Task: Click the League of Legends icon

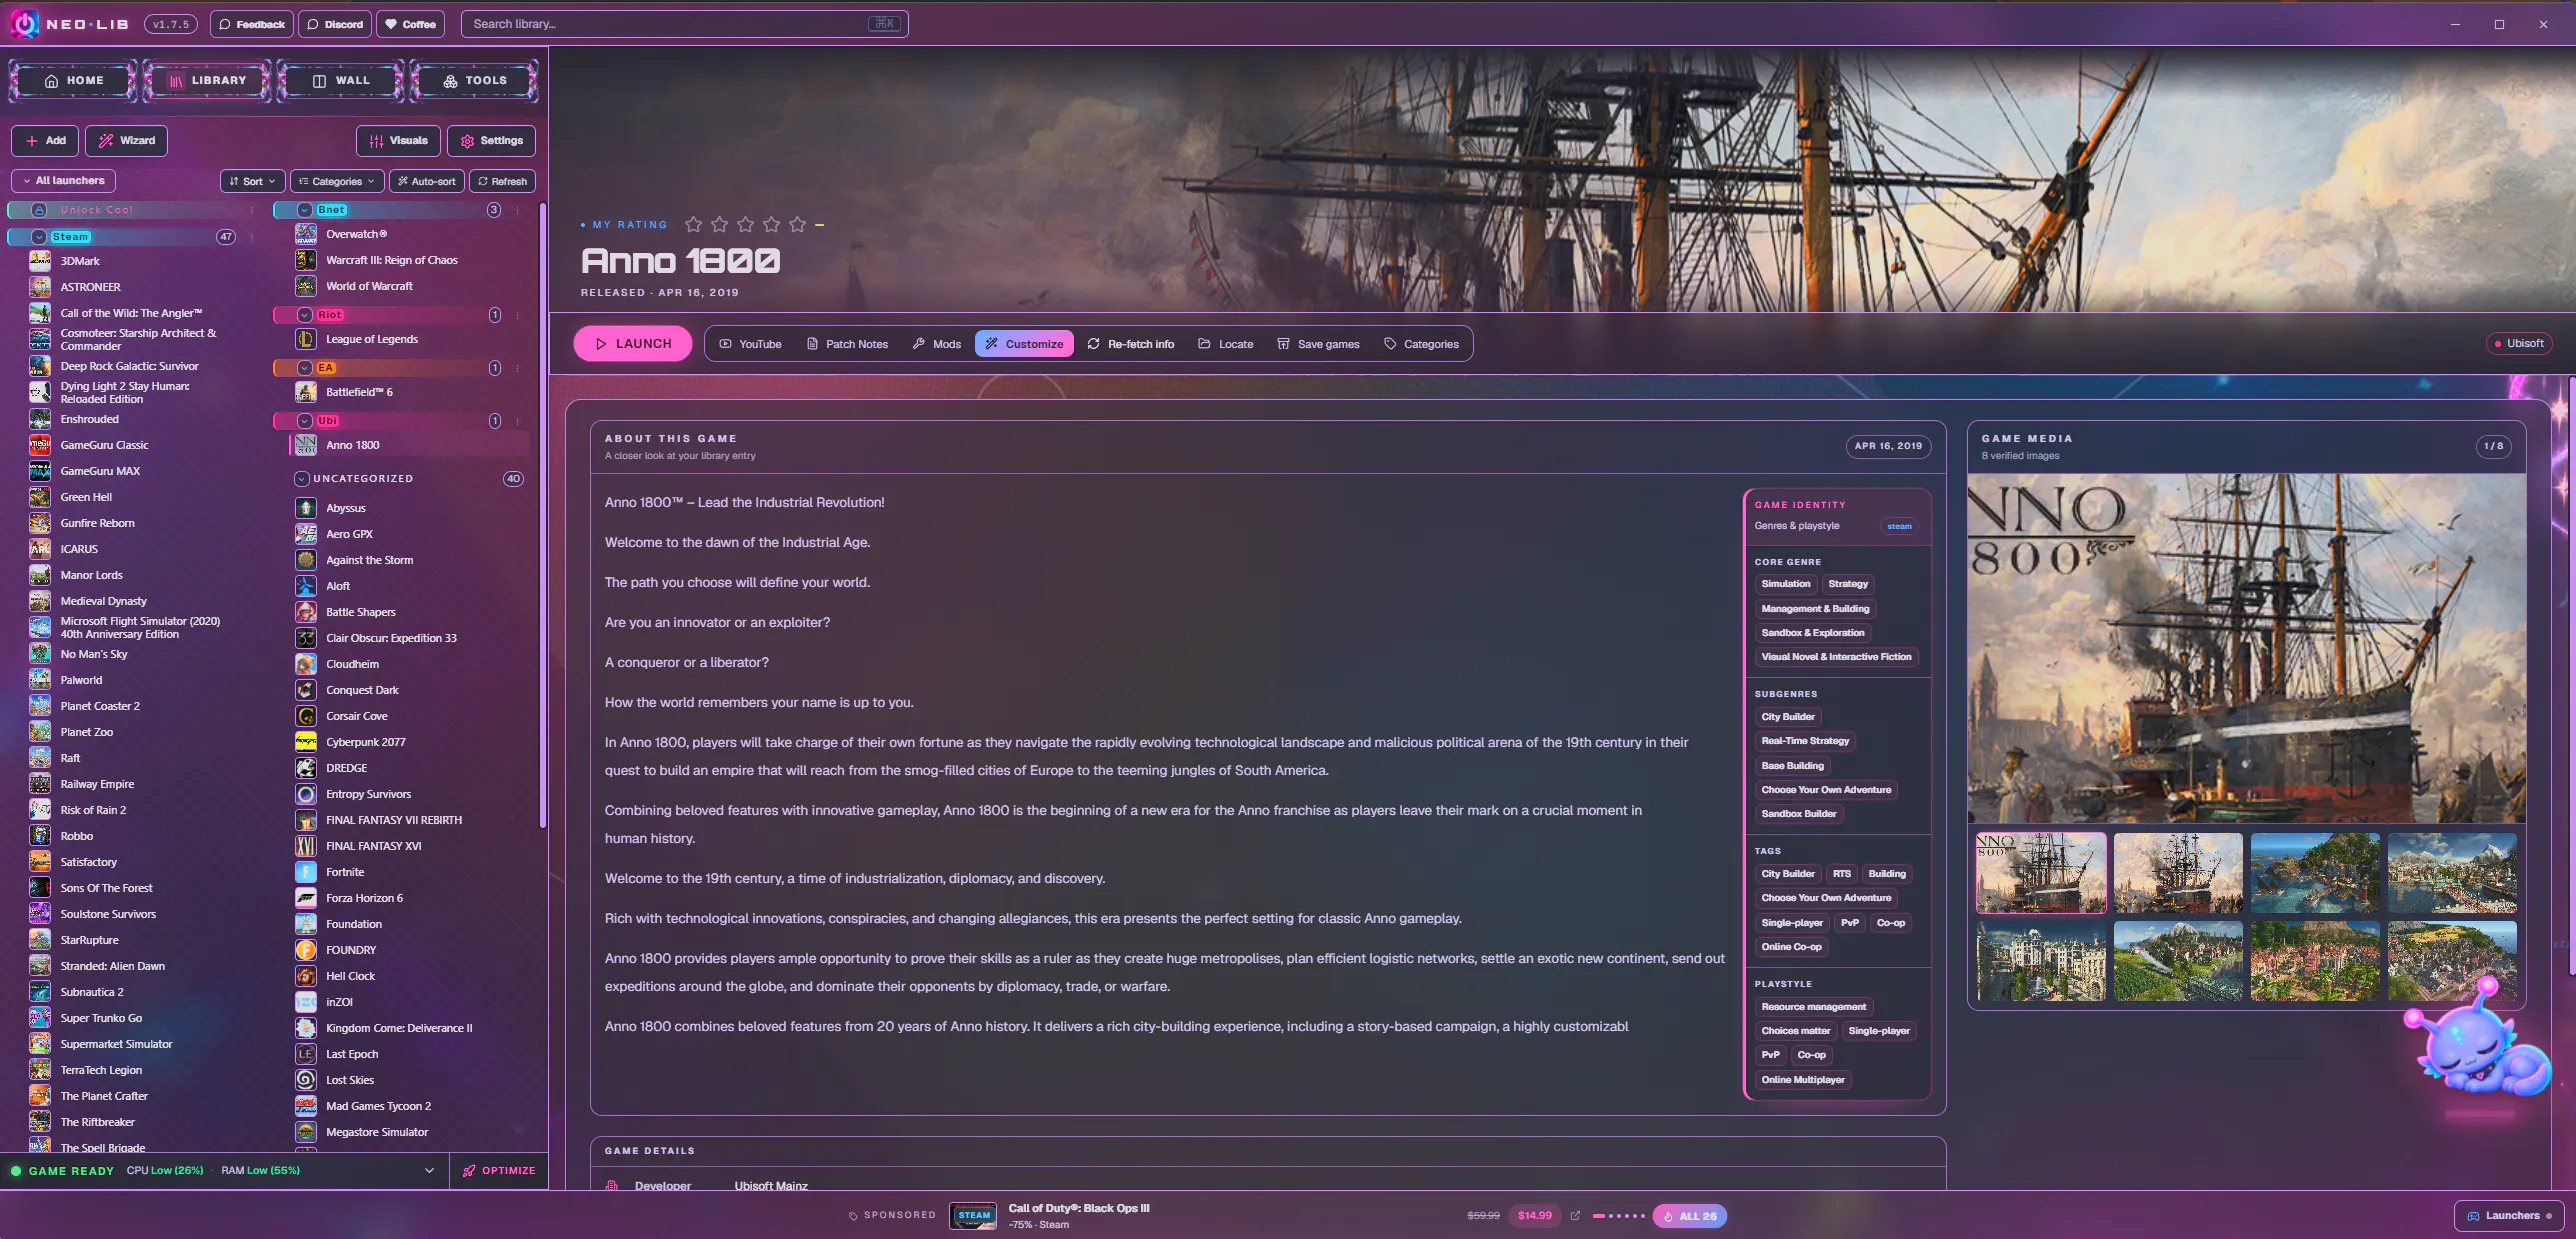Action: click(306, 339)
